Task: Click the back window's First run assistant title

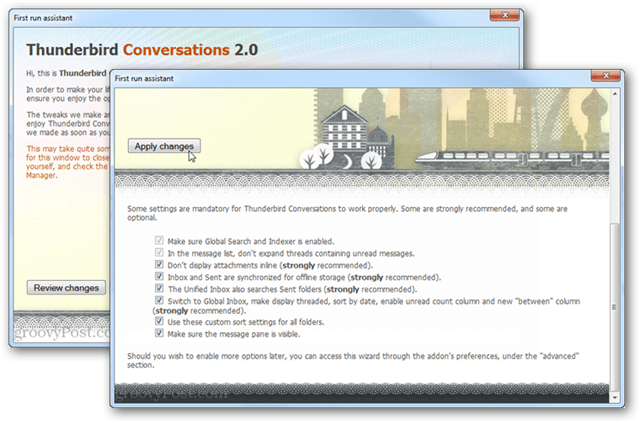Action: pyautogui.click(x=43, y=18)
